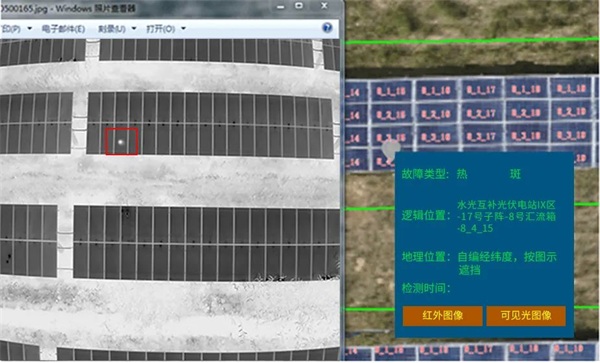600x363 pixels.
Task: Minimize the Windows Photo Viewer window
Action: click(x=281, y=7)
